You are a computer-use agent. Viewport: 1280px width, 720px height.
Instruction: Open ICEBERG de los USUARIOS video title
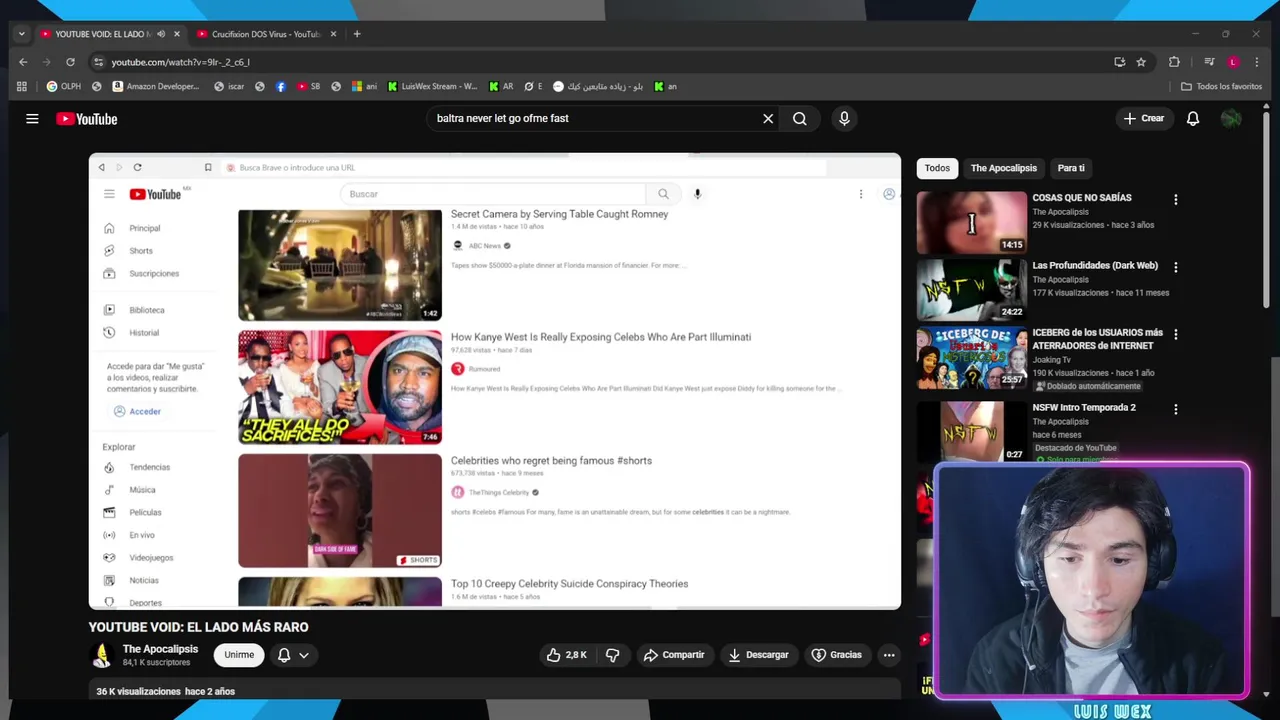(x=1097, y=339)
